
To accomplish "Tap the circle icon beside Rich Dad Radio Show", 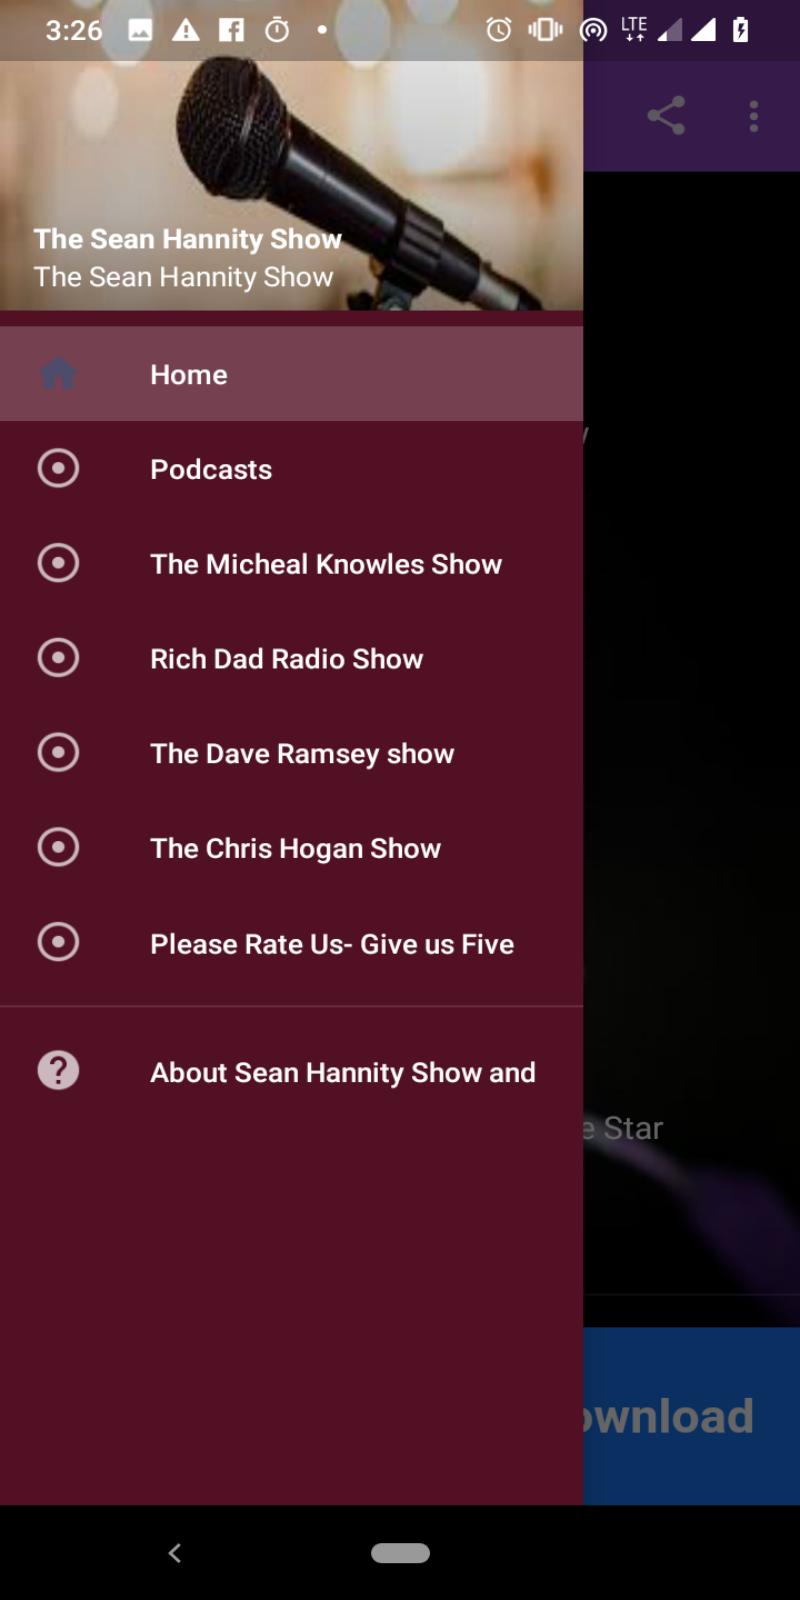I will coord(58,658).
